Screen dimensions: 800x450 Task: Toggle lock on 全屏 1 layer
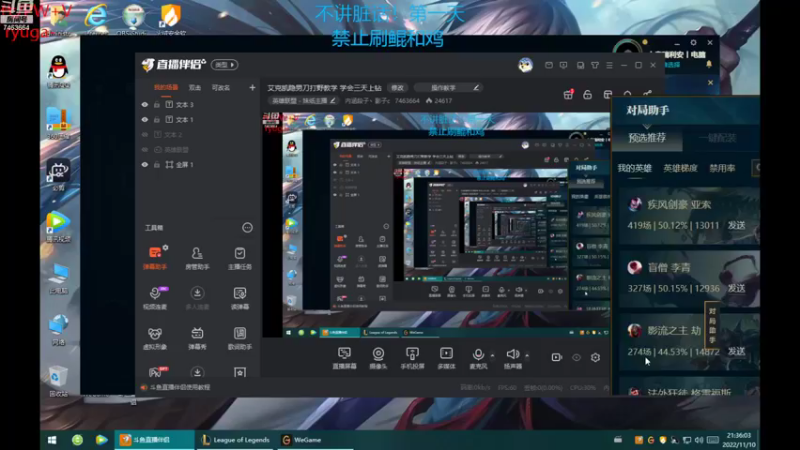coord(157,165)
